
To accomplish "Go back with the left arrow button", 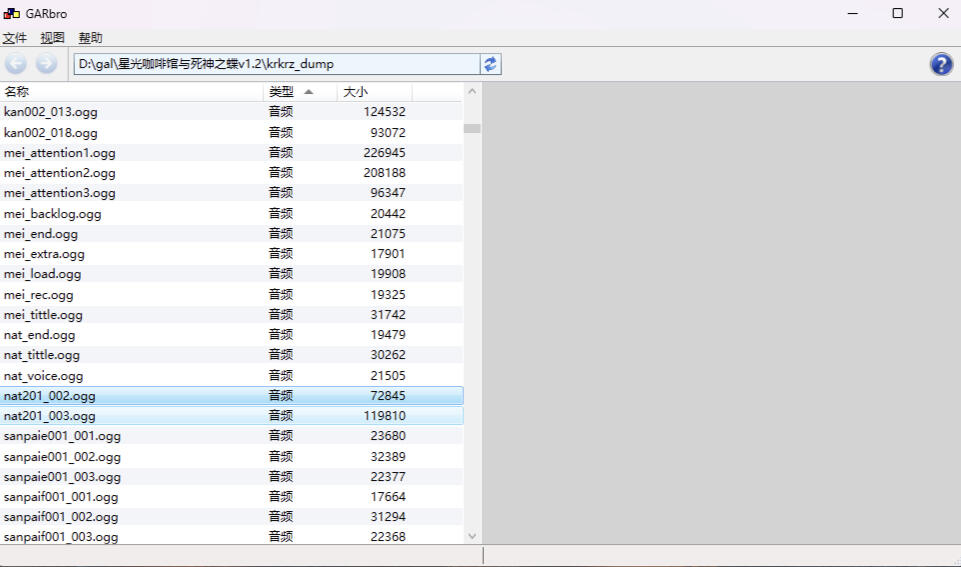I will point(16,63).
